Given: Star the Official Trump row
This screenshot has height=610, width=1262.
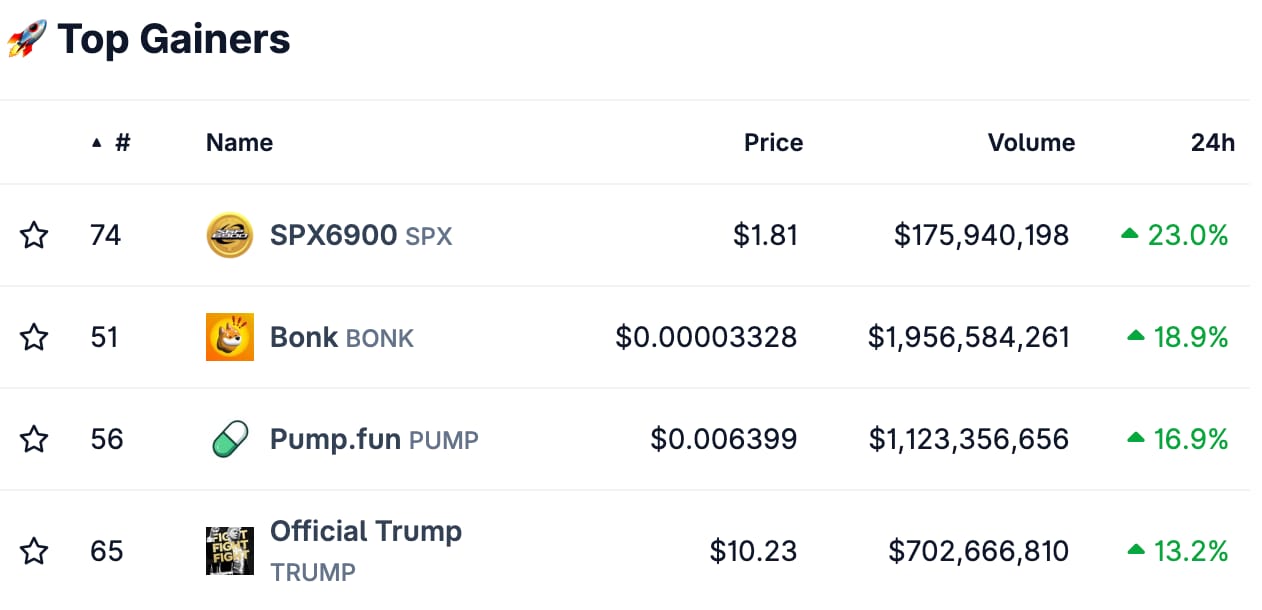Looking at the screenshot, I should (35, 551).
